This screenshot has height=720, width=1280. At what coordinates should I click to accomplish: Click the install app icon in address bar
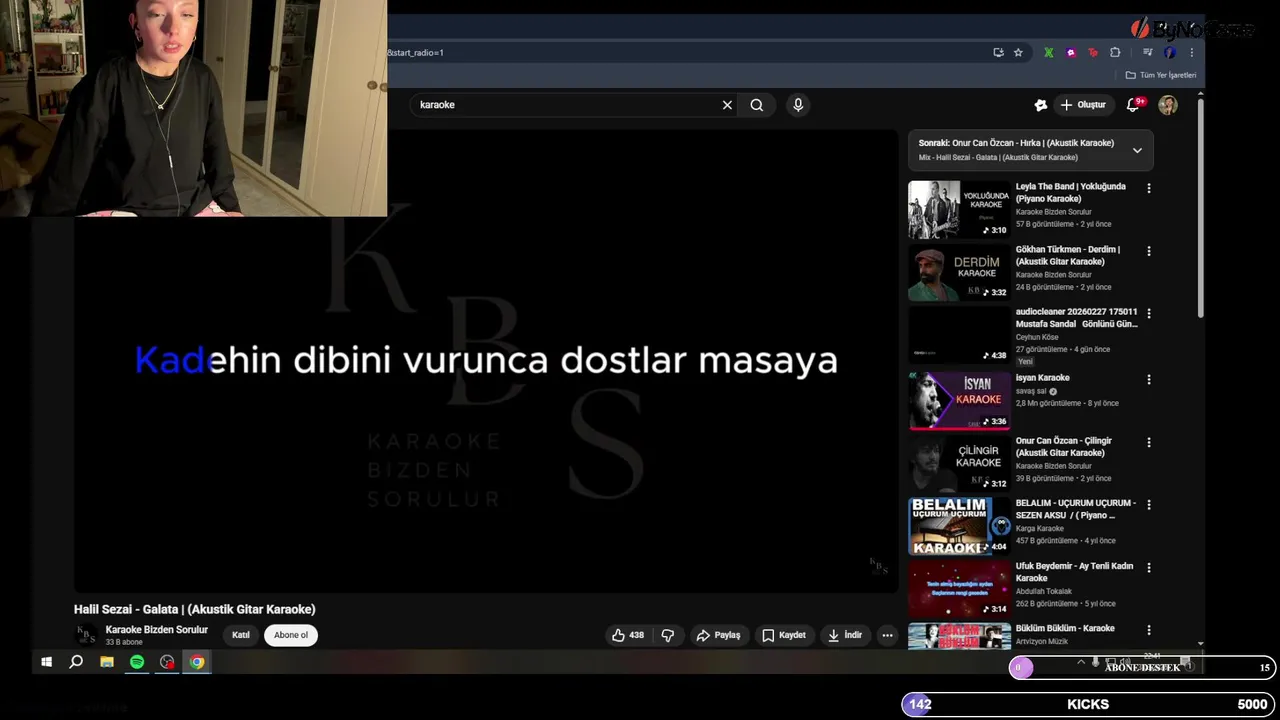tap(998, 53)
